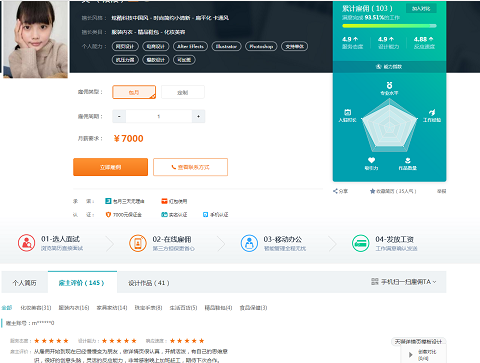Click the orange 立即雇佣 hire button
Viewport: 480px width, 363px height.
110,167
